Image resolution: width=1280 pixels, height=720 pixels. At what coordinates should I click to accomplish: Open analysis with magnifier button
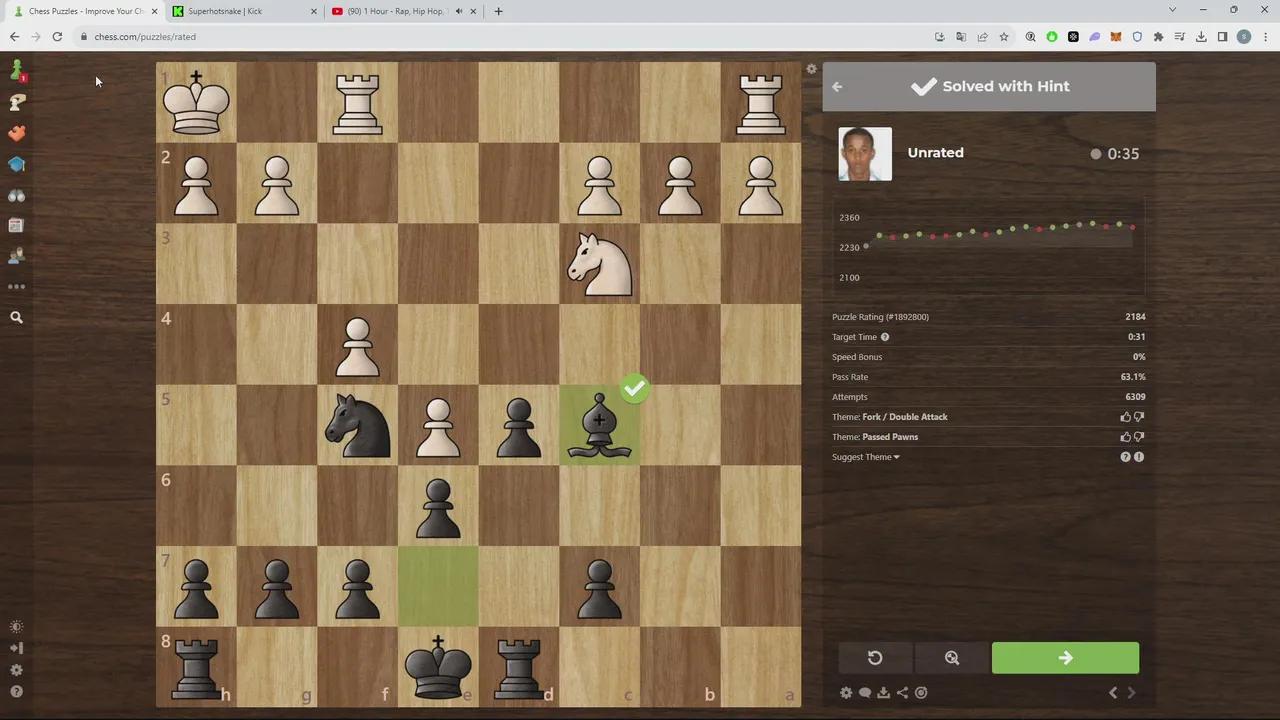coord(952,658)
